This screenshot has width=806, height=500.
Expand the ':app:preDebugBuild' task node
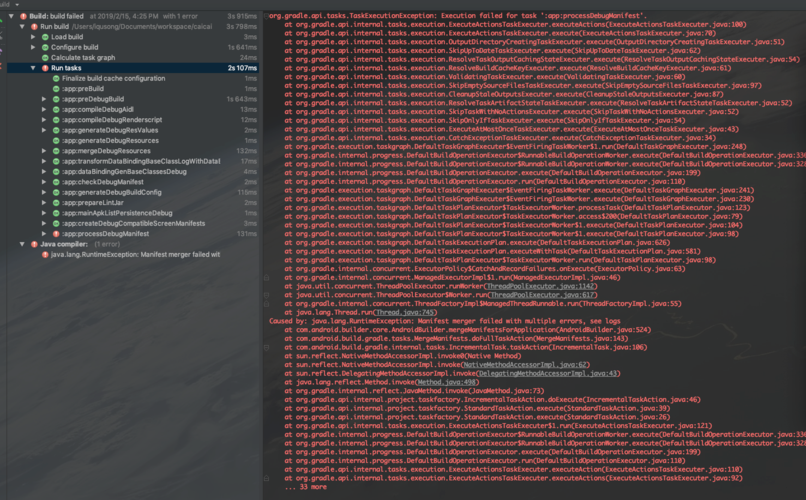coord(44,99)
